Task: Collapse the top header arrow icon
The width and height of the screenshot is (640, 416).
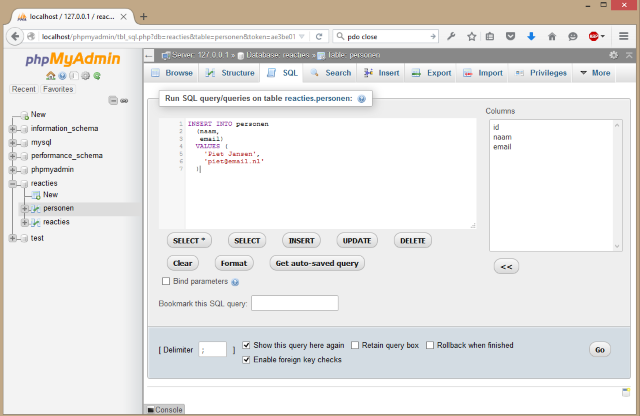Action: [629, 55]
